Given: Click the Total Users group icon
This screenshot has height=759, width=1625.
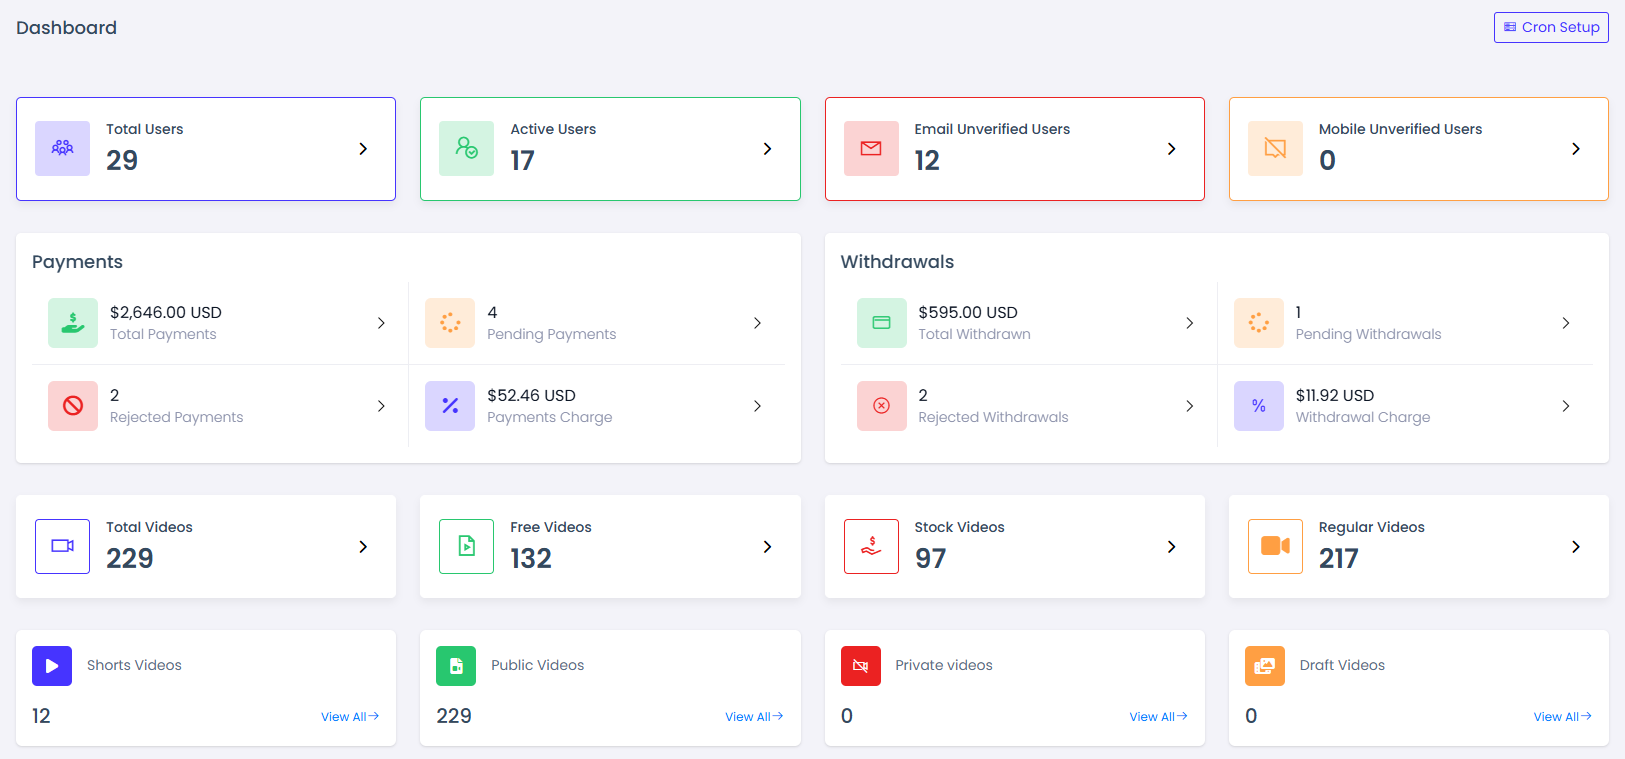Looking at the screenshot, I should (62, 148).
